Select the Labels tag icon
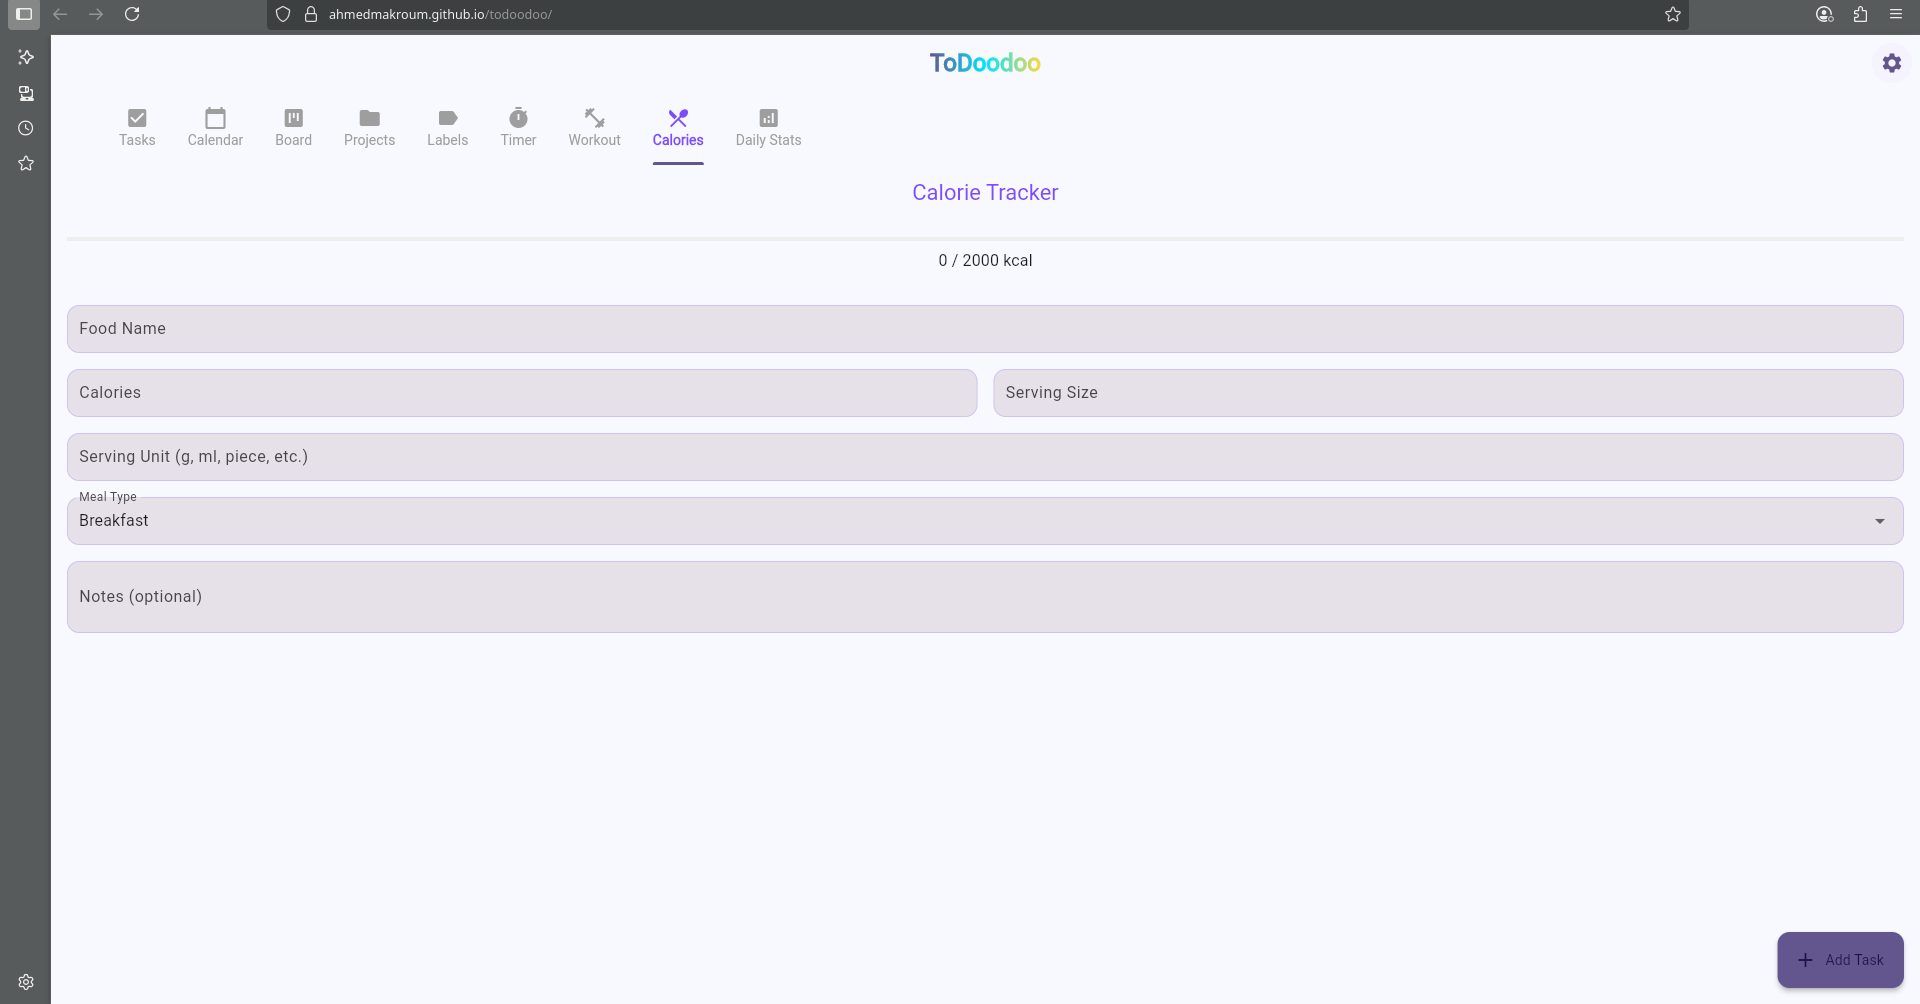1920x1004 pixels. pos(446,117)
